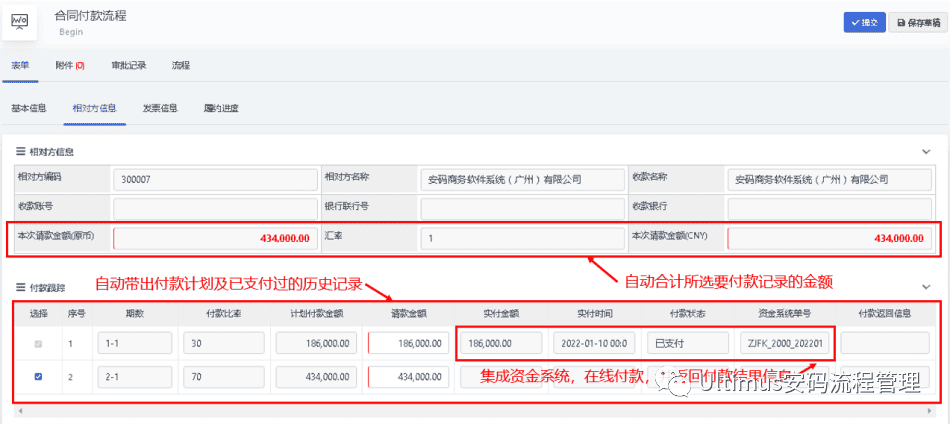Click the 实付金额 field in row 1
Screen dimensions: 951x424
tap(501, 343)
